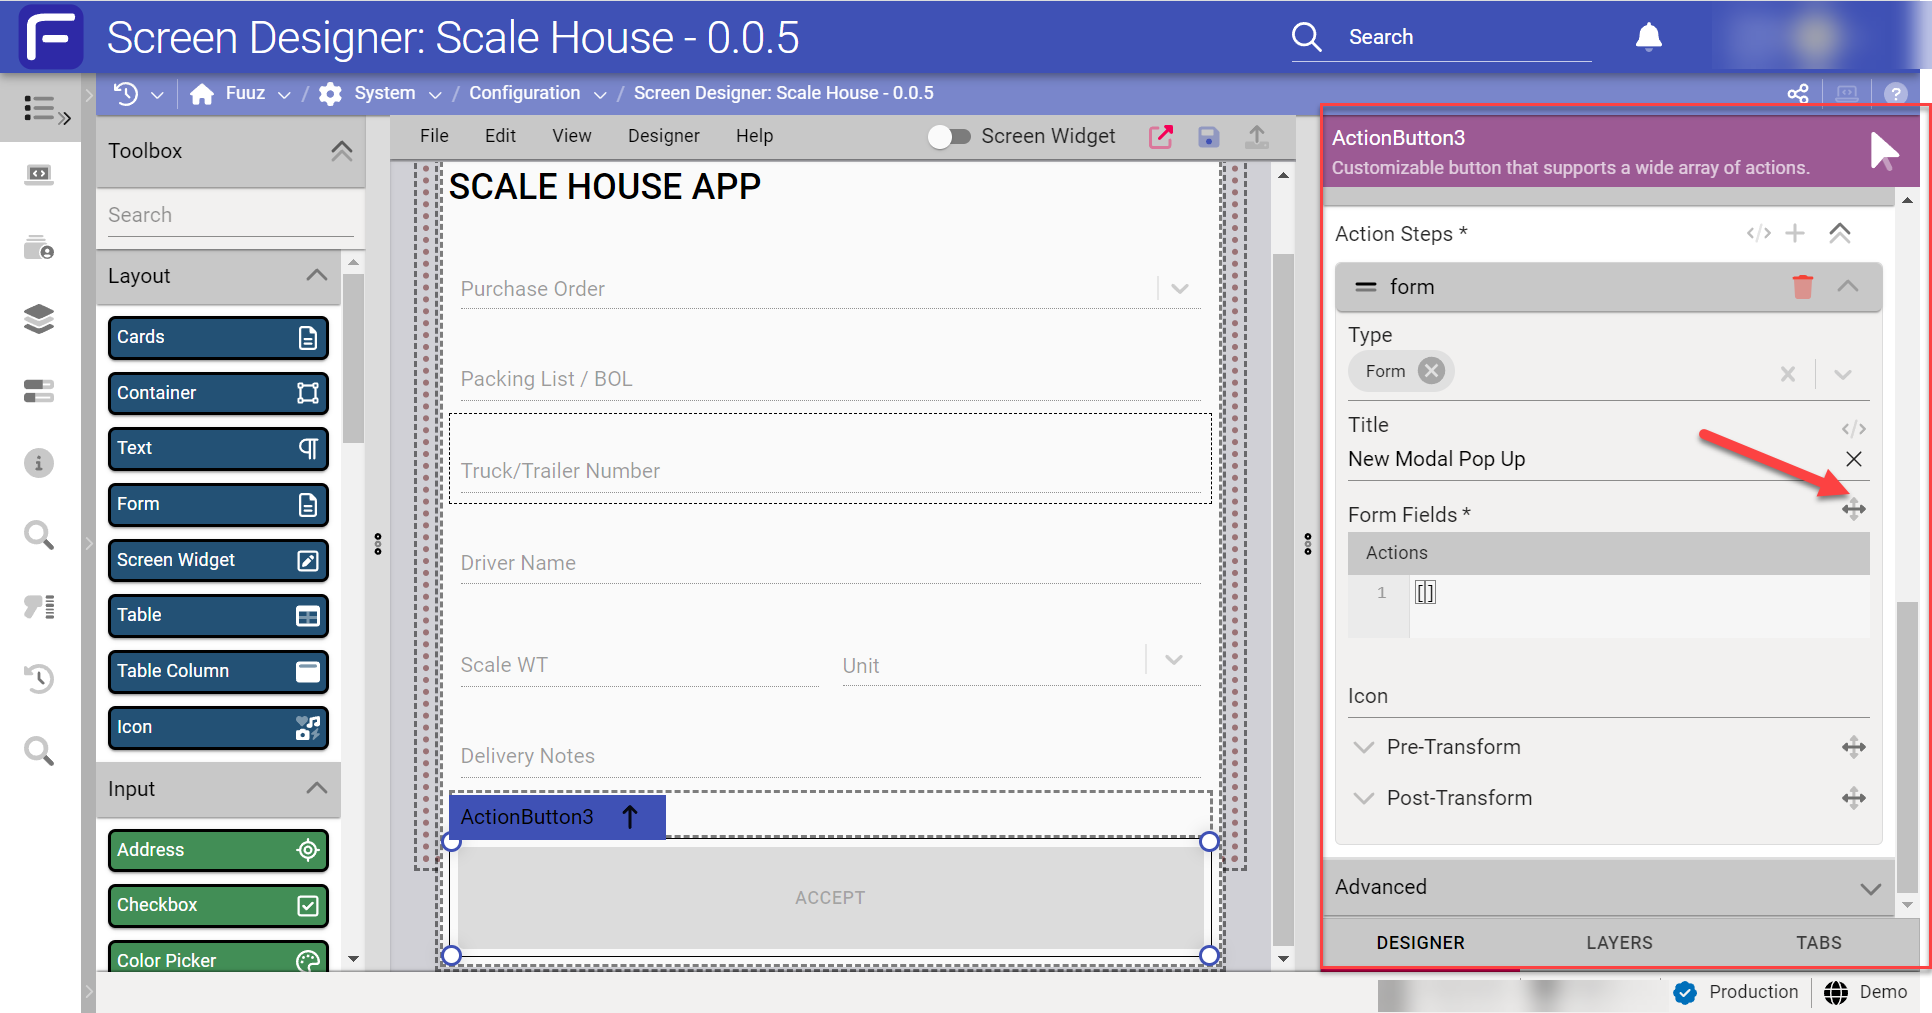Click the Toolbox search field

(231, 215)
